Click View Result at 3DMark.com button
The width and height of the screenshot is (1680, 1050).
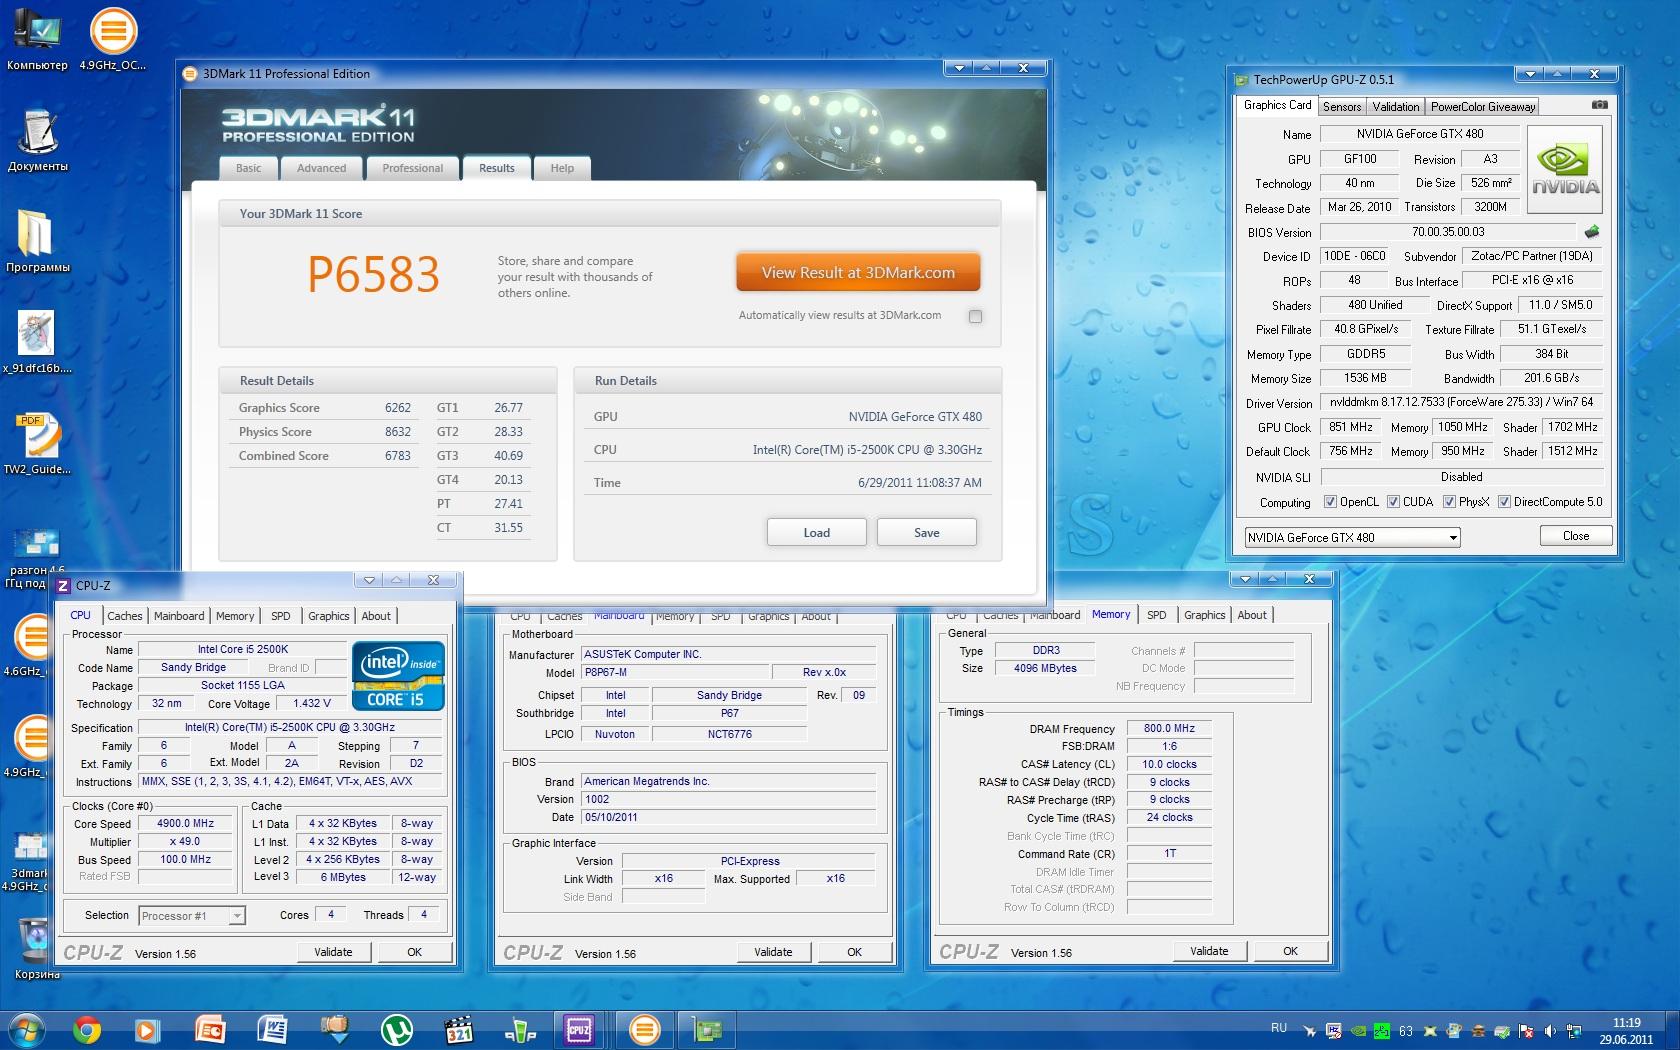point(858,272)
